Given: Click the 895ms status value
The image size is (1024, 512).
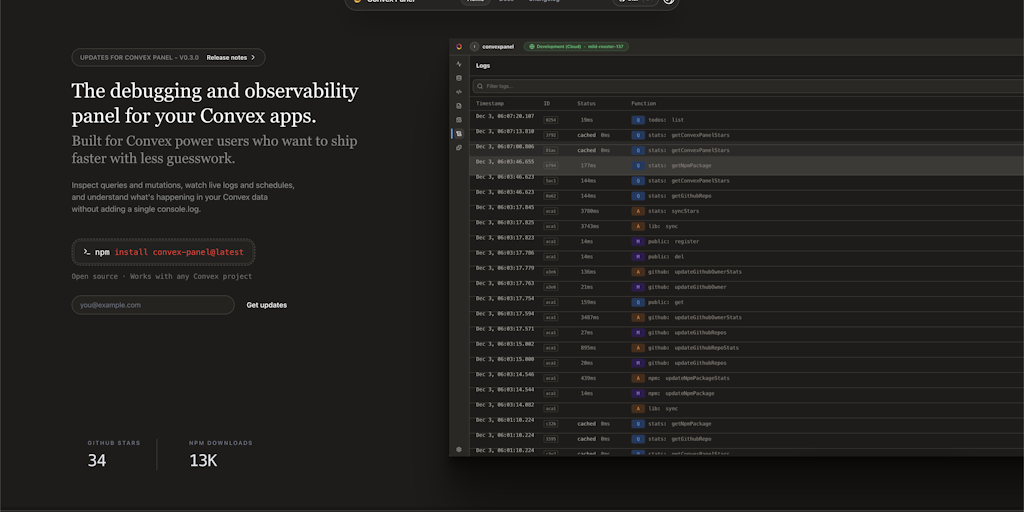Looking at the screenshot, I should point(588,347).
